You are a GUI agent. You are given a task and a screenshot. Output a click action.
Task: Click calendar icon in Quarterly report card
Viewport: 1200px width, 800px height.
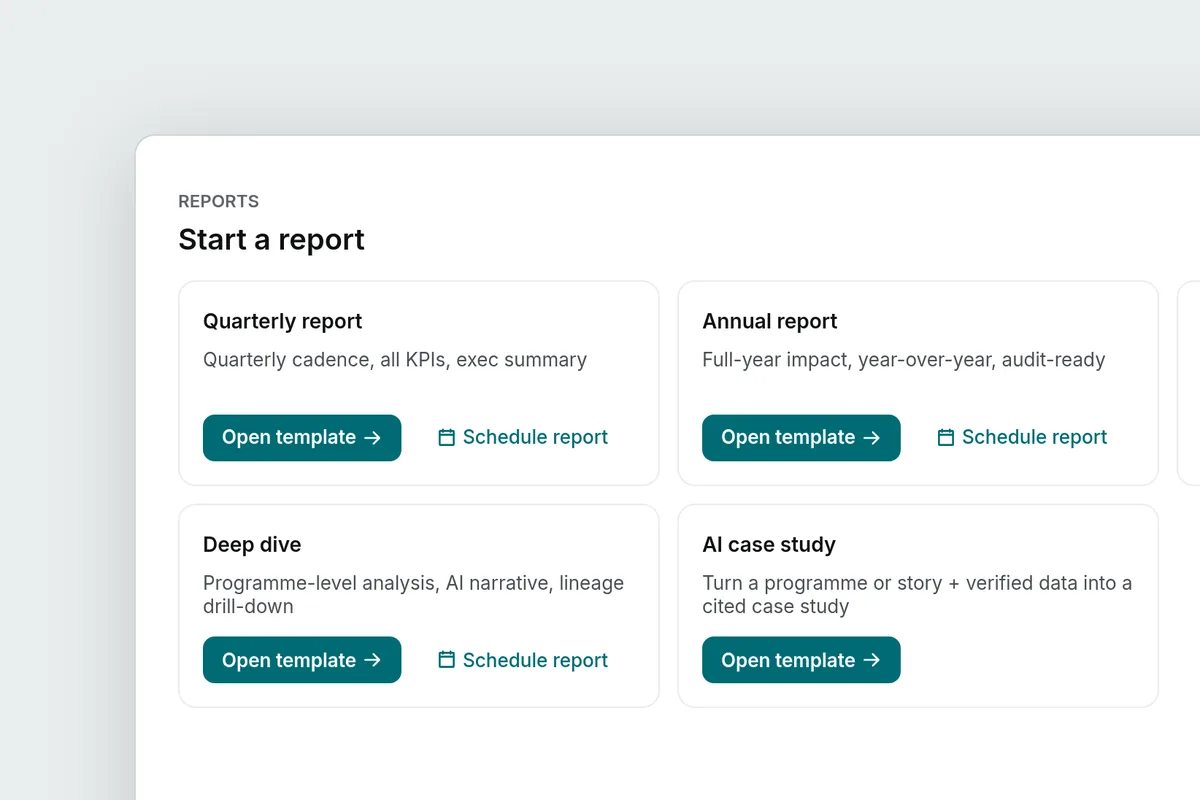tap(447, 437)
